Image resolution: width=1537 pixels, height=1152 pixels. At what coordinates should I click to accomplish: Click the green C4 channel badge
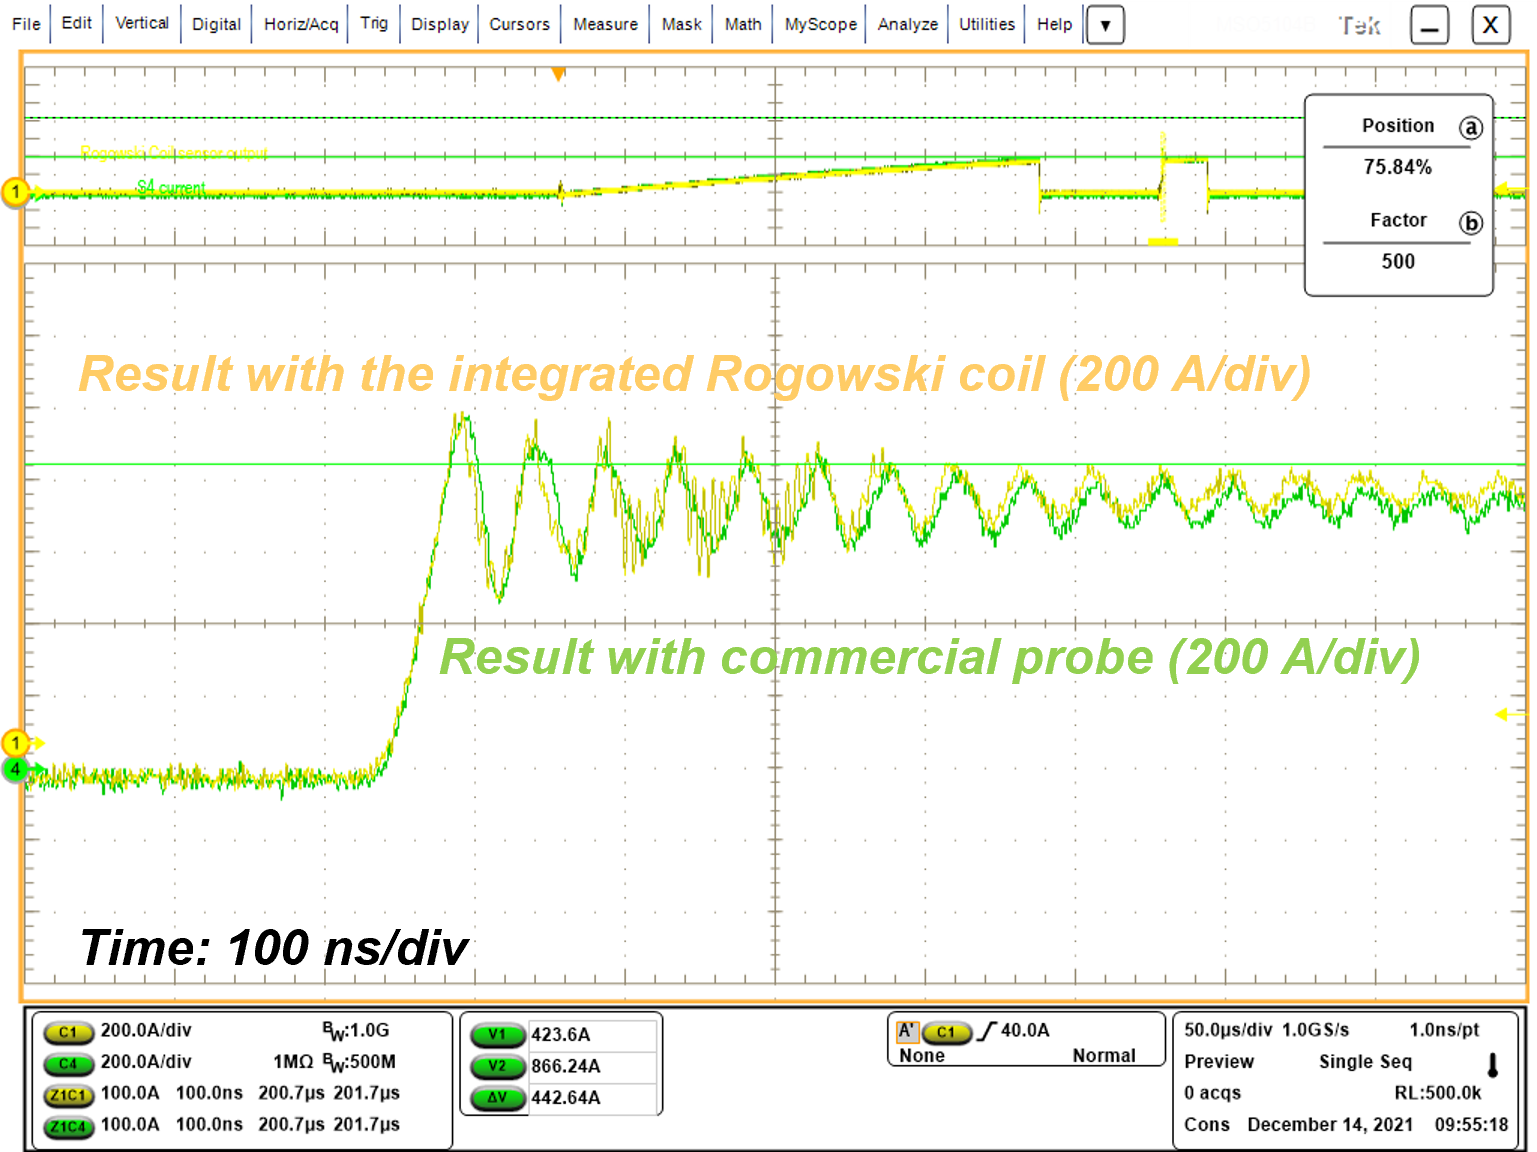pyautogui.click(x=68, y=1064)
